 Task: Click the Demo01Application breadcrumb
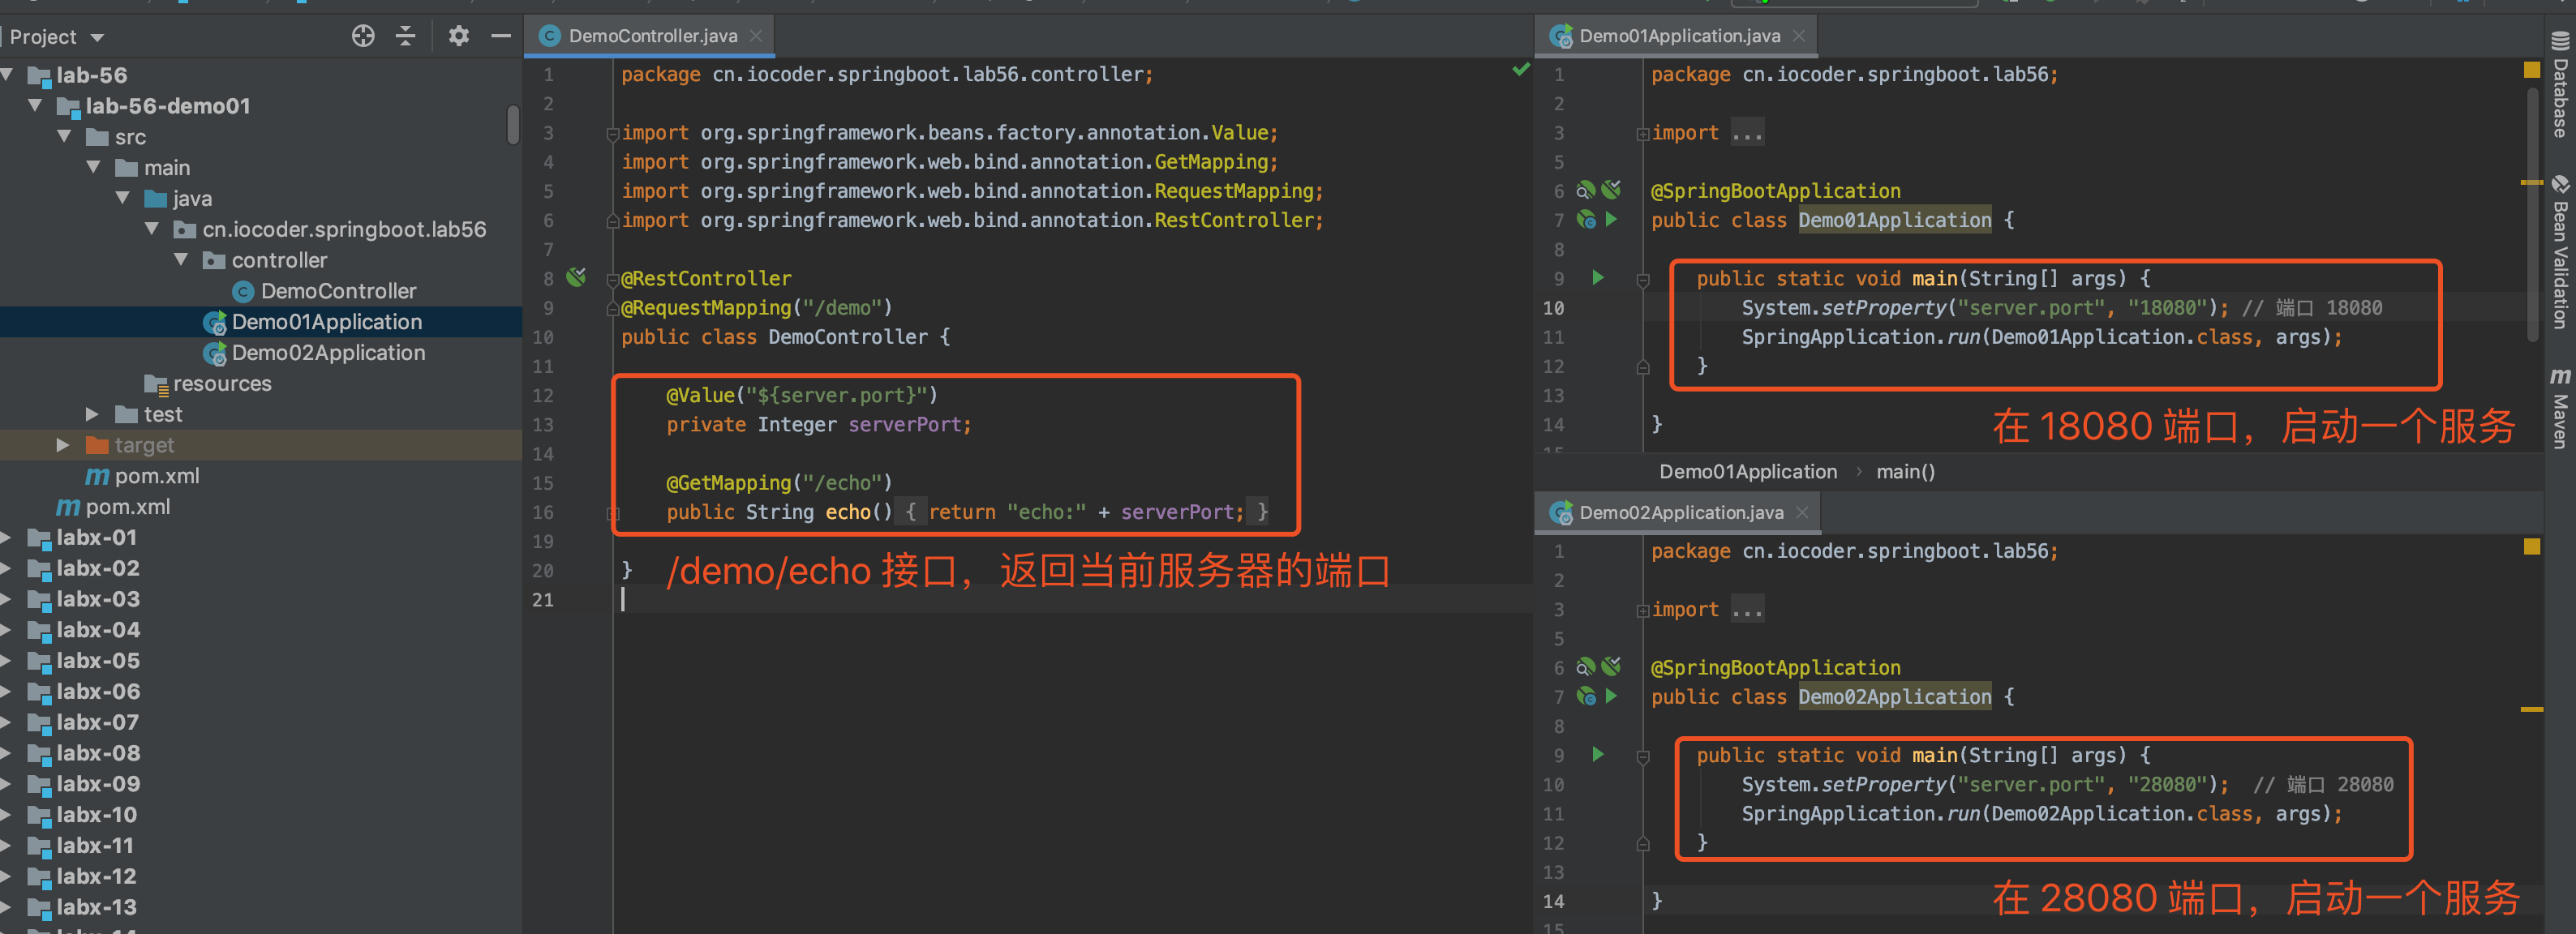tap(1748, 471)
